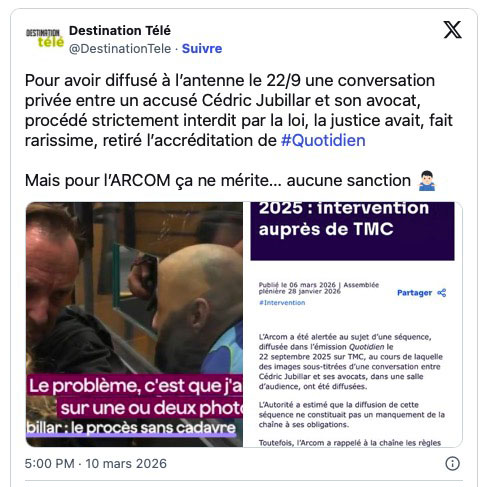Click the #Intervention tag in the screenshot
The width and height of the screenshot is (488, 487).
(282, 303)
